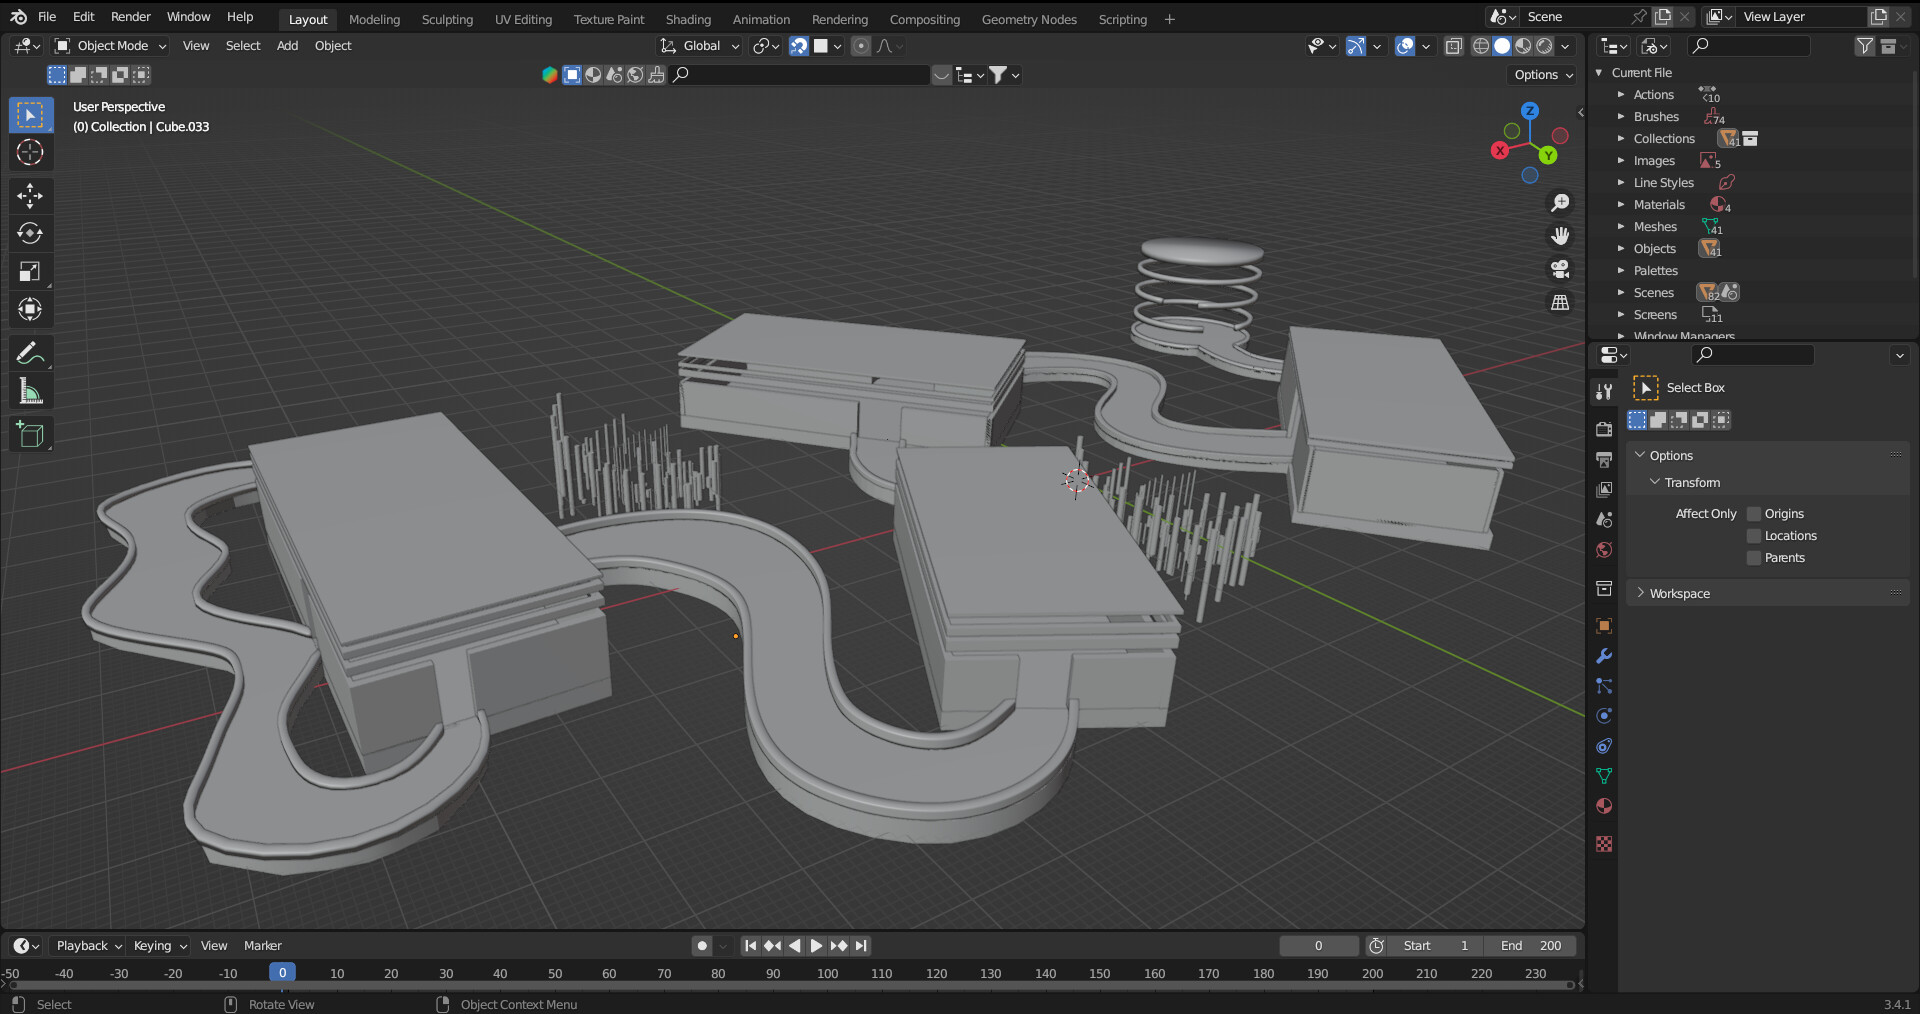Viewport: 1920px width, 1014px height.
Task: Click frame 100 on the timeline
Action: click(x=827, y=973)
